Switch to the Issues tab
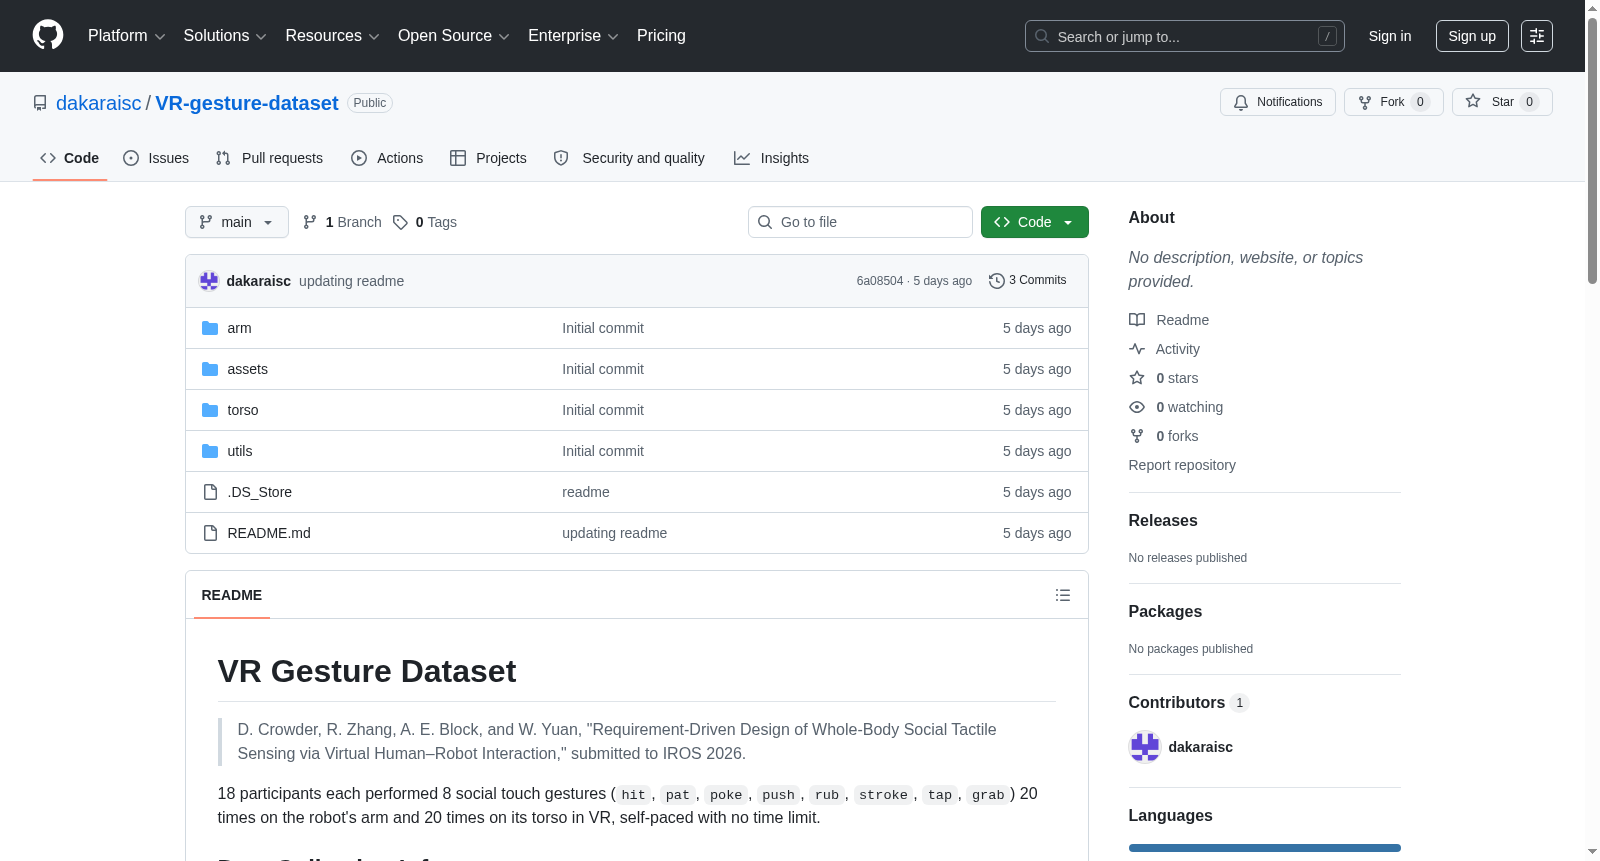 point(156,158)
